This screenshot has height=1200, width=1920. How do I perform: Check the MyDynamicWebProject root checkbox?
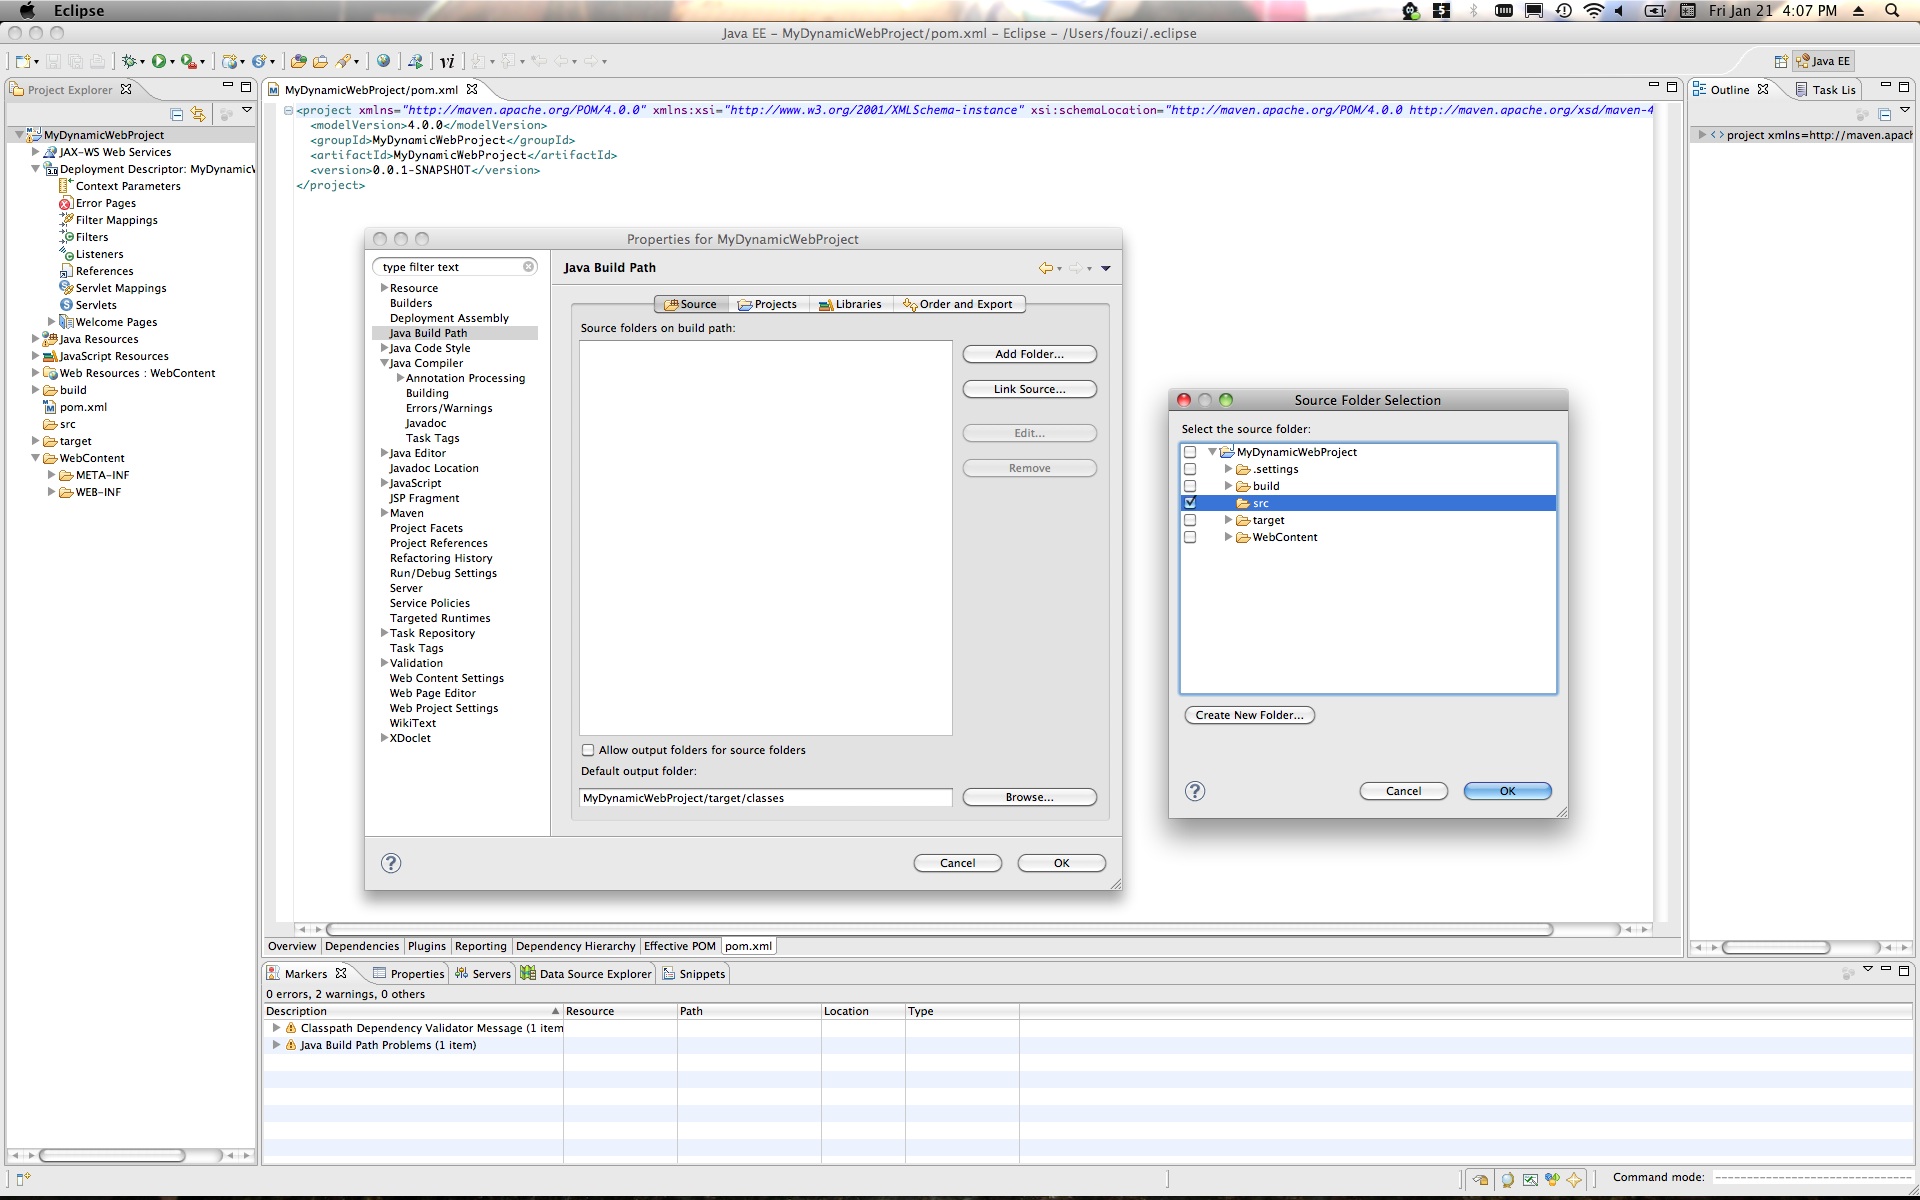pyautogui.click(x=1190, y=452)
